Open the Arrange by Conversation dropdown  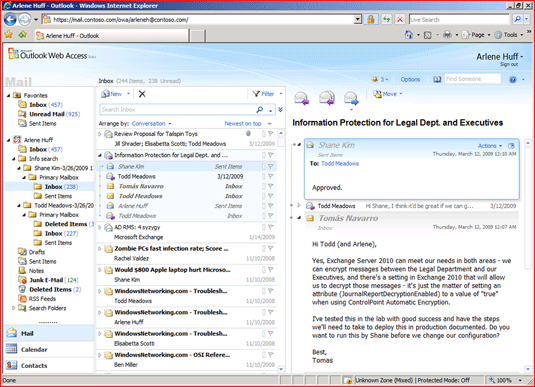(x=151, y=124)
